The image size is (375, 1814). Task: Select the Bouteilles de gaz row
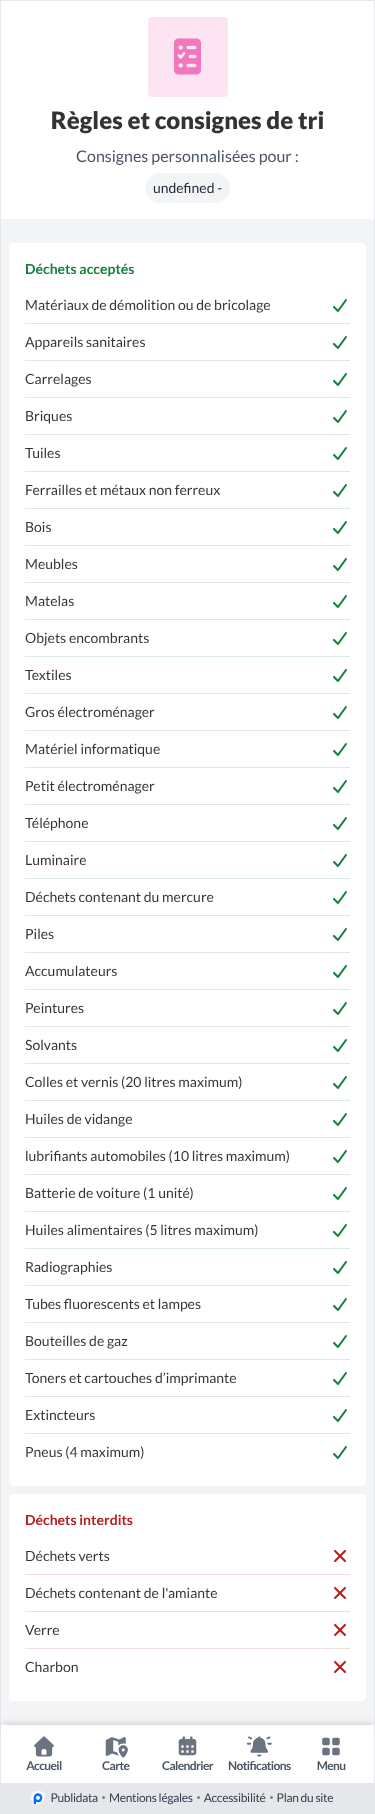tap(187, 1341)
